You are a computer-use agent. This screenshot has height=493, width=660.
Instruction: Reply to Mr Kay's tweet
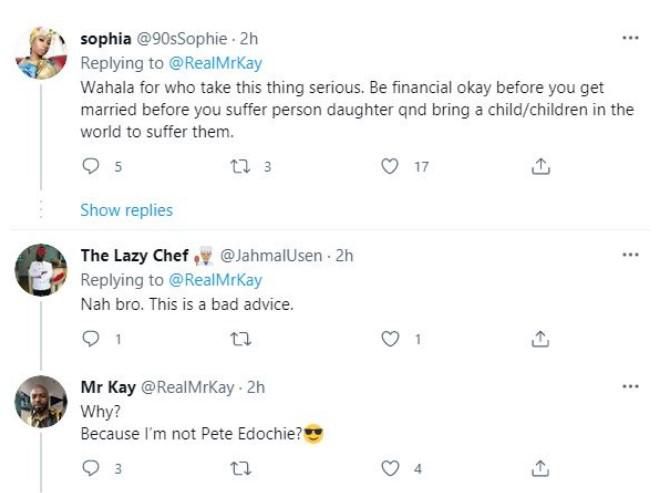[89, 467]
